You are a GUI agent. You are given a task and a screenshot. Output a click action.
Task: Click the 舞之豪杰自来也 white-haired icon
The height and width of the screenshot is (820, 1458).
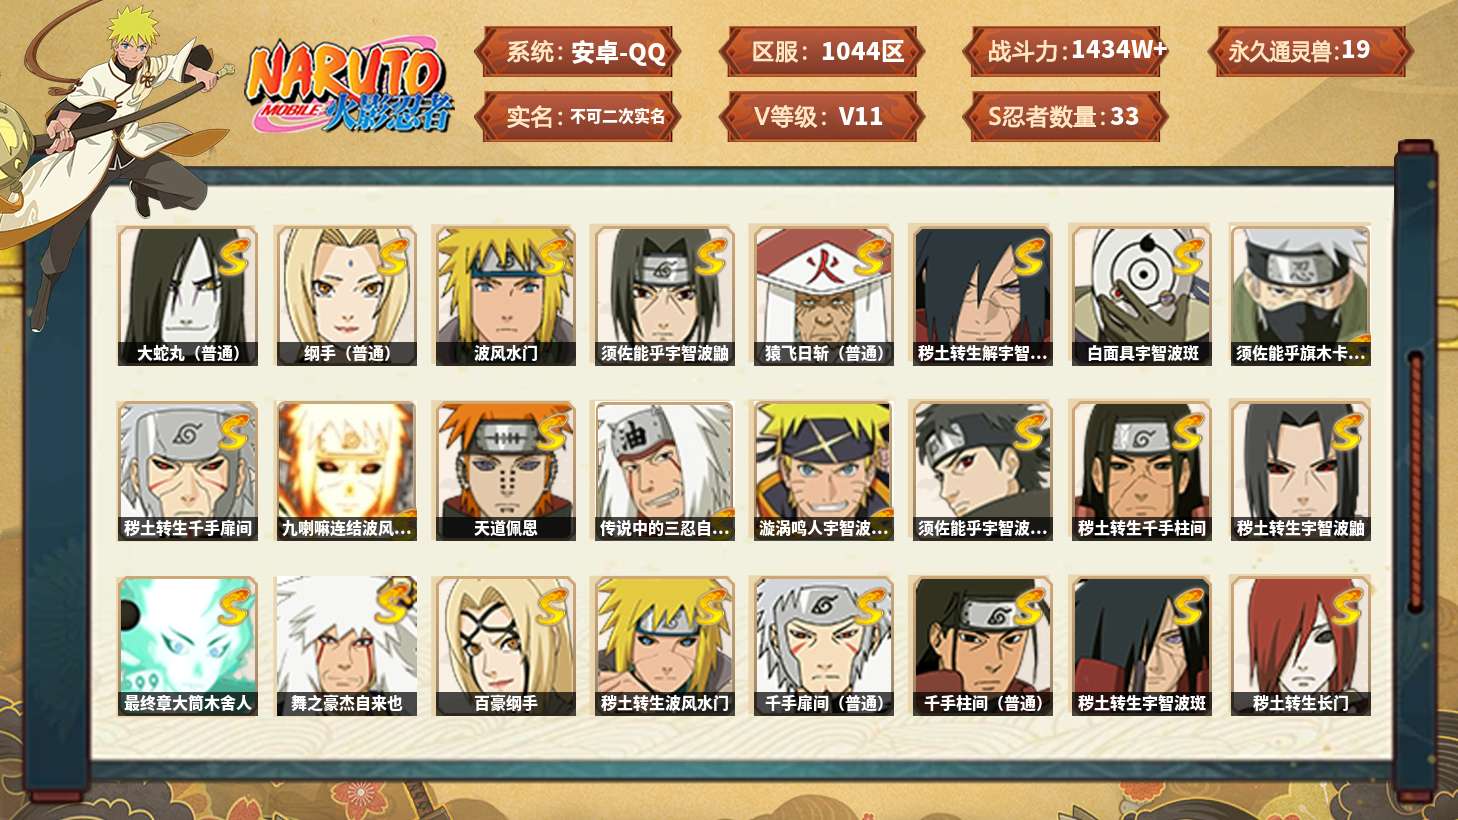point(346,646)
